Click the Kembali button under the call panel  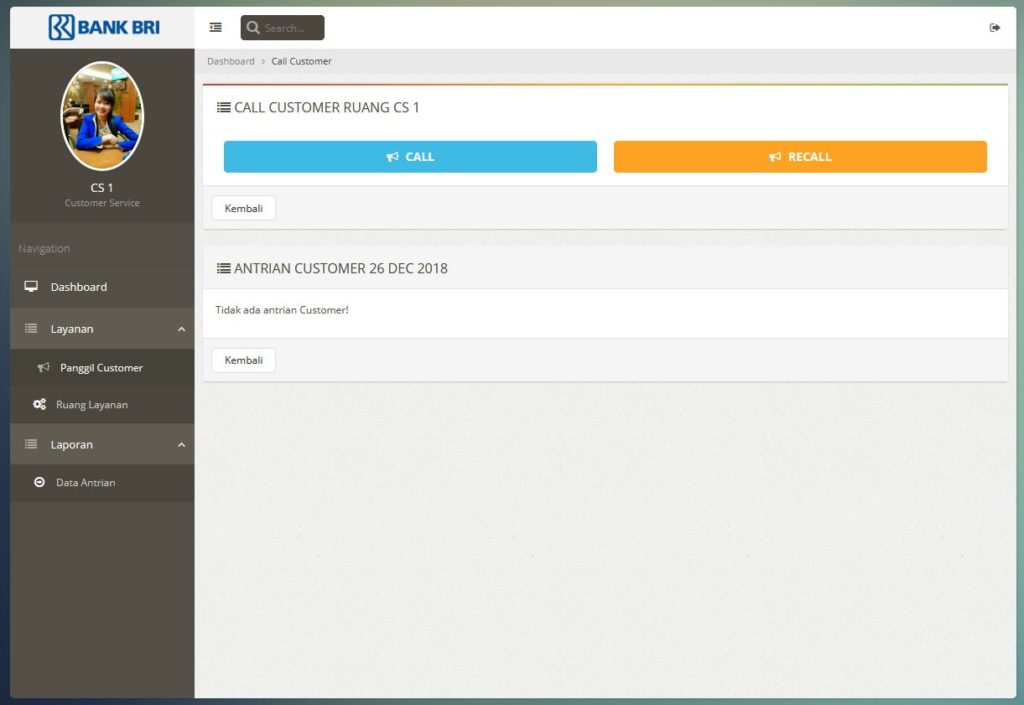242,208
